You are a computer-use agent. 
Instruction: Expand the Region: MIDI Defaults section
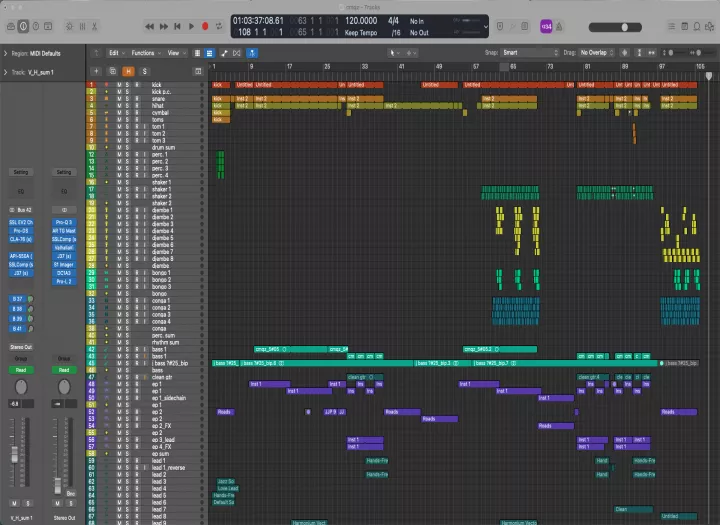6,53
